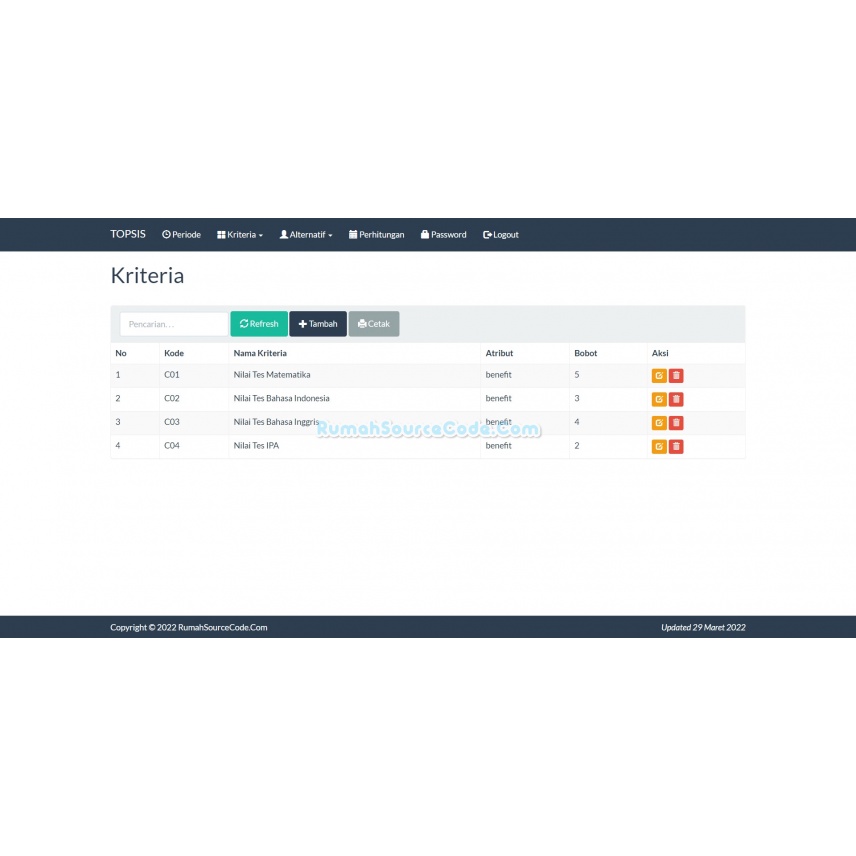Expand the Kriteria dropdown menu
The width and height of the screenshot is (856, 856).
240,235
